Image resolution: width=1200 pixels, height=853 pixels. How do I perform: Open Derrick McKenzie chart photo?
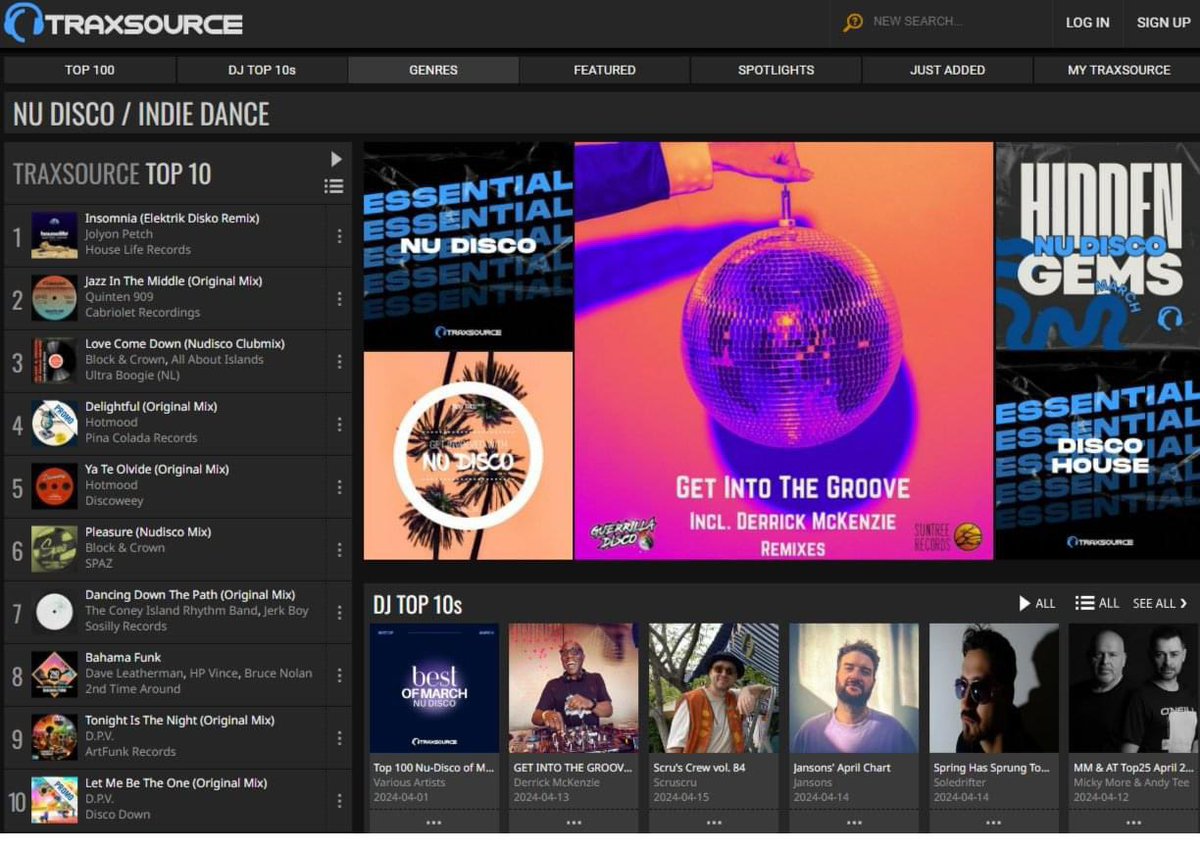pos(574,688)
